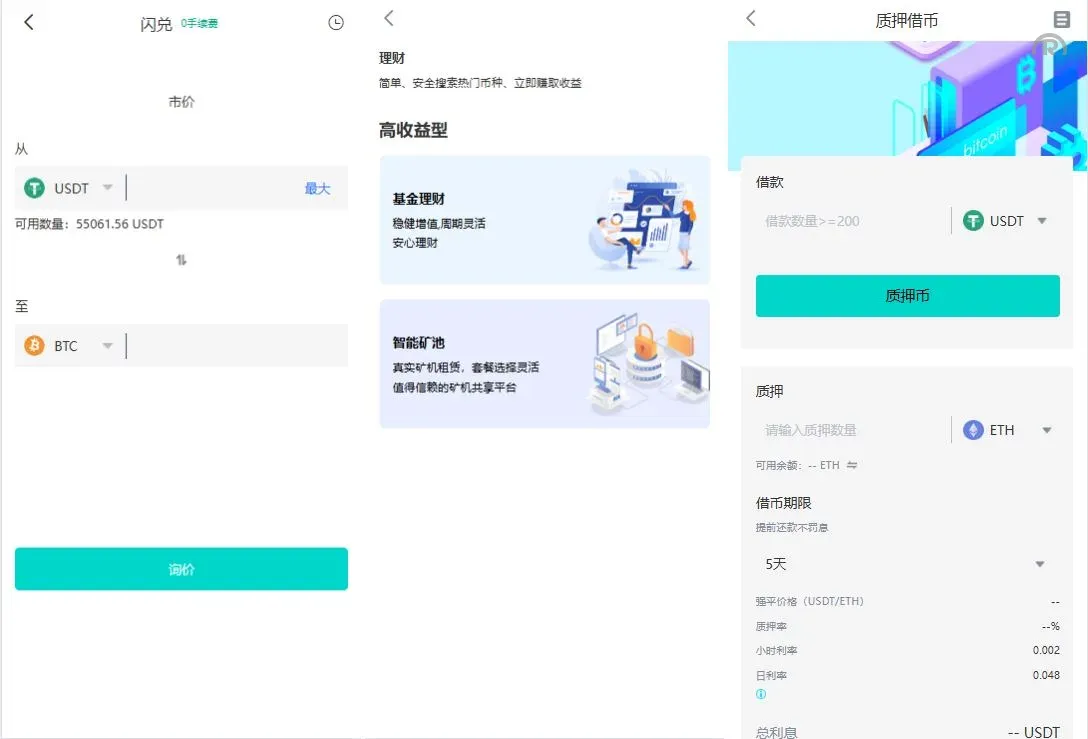Click the swap direction arrows icon
Screen dimensions: 1088x739
(180, 258)
